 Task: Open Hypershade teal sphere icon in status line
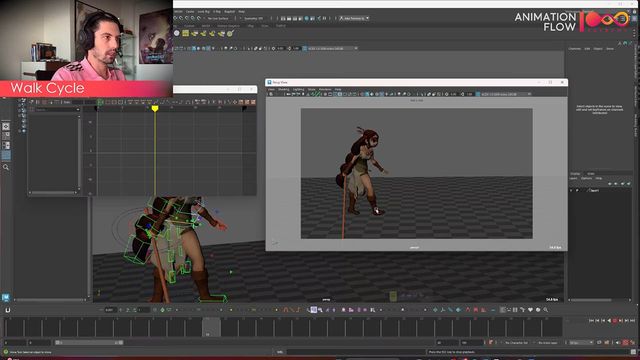307,18
